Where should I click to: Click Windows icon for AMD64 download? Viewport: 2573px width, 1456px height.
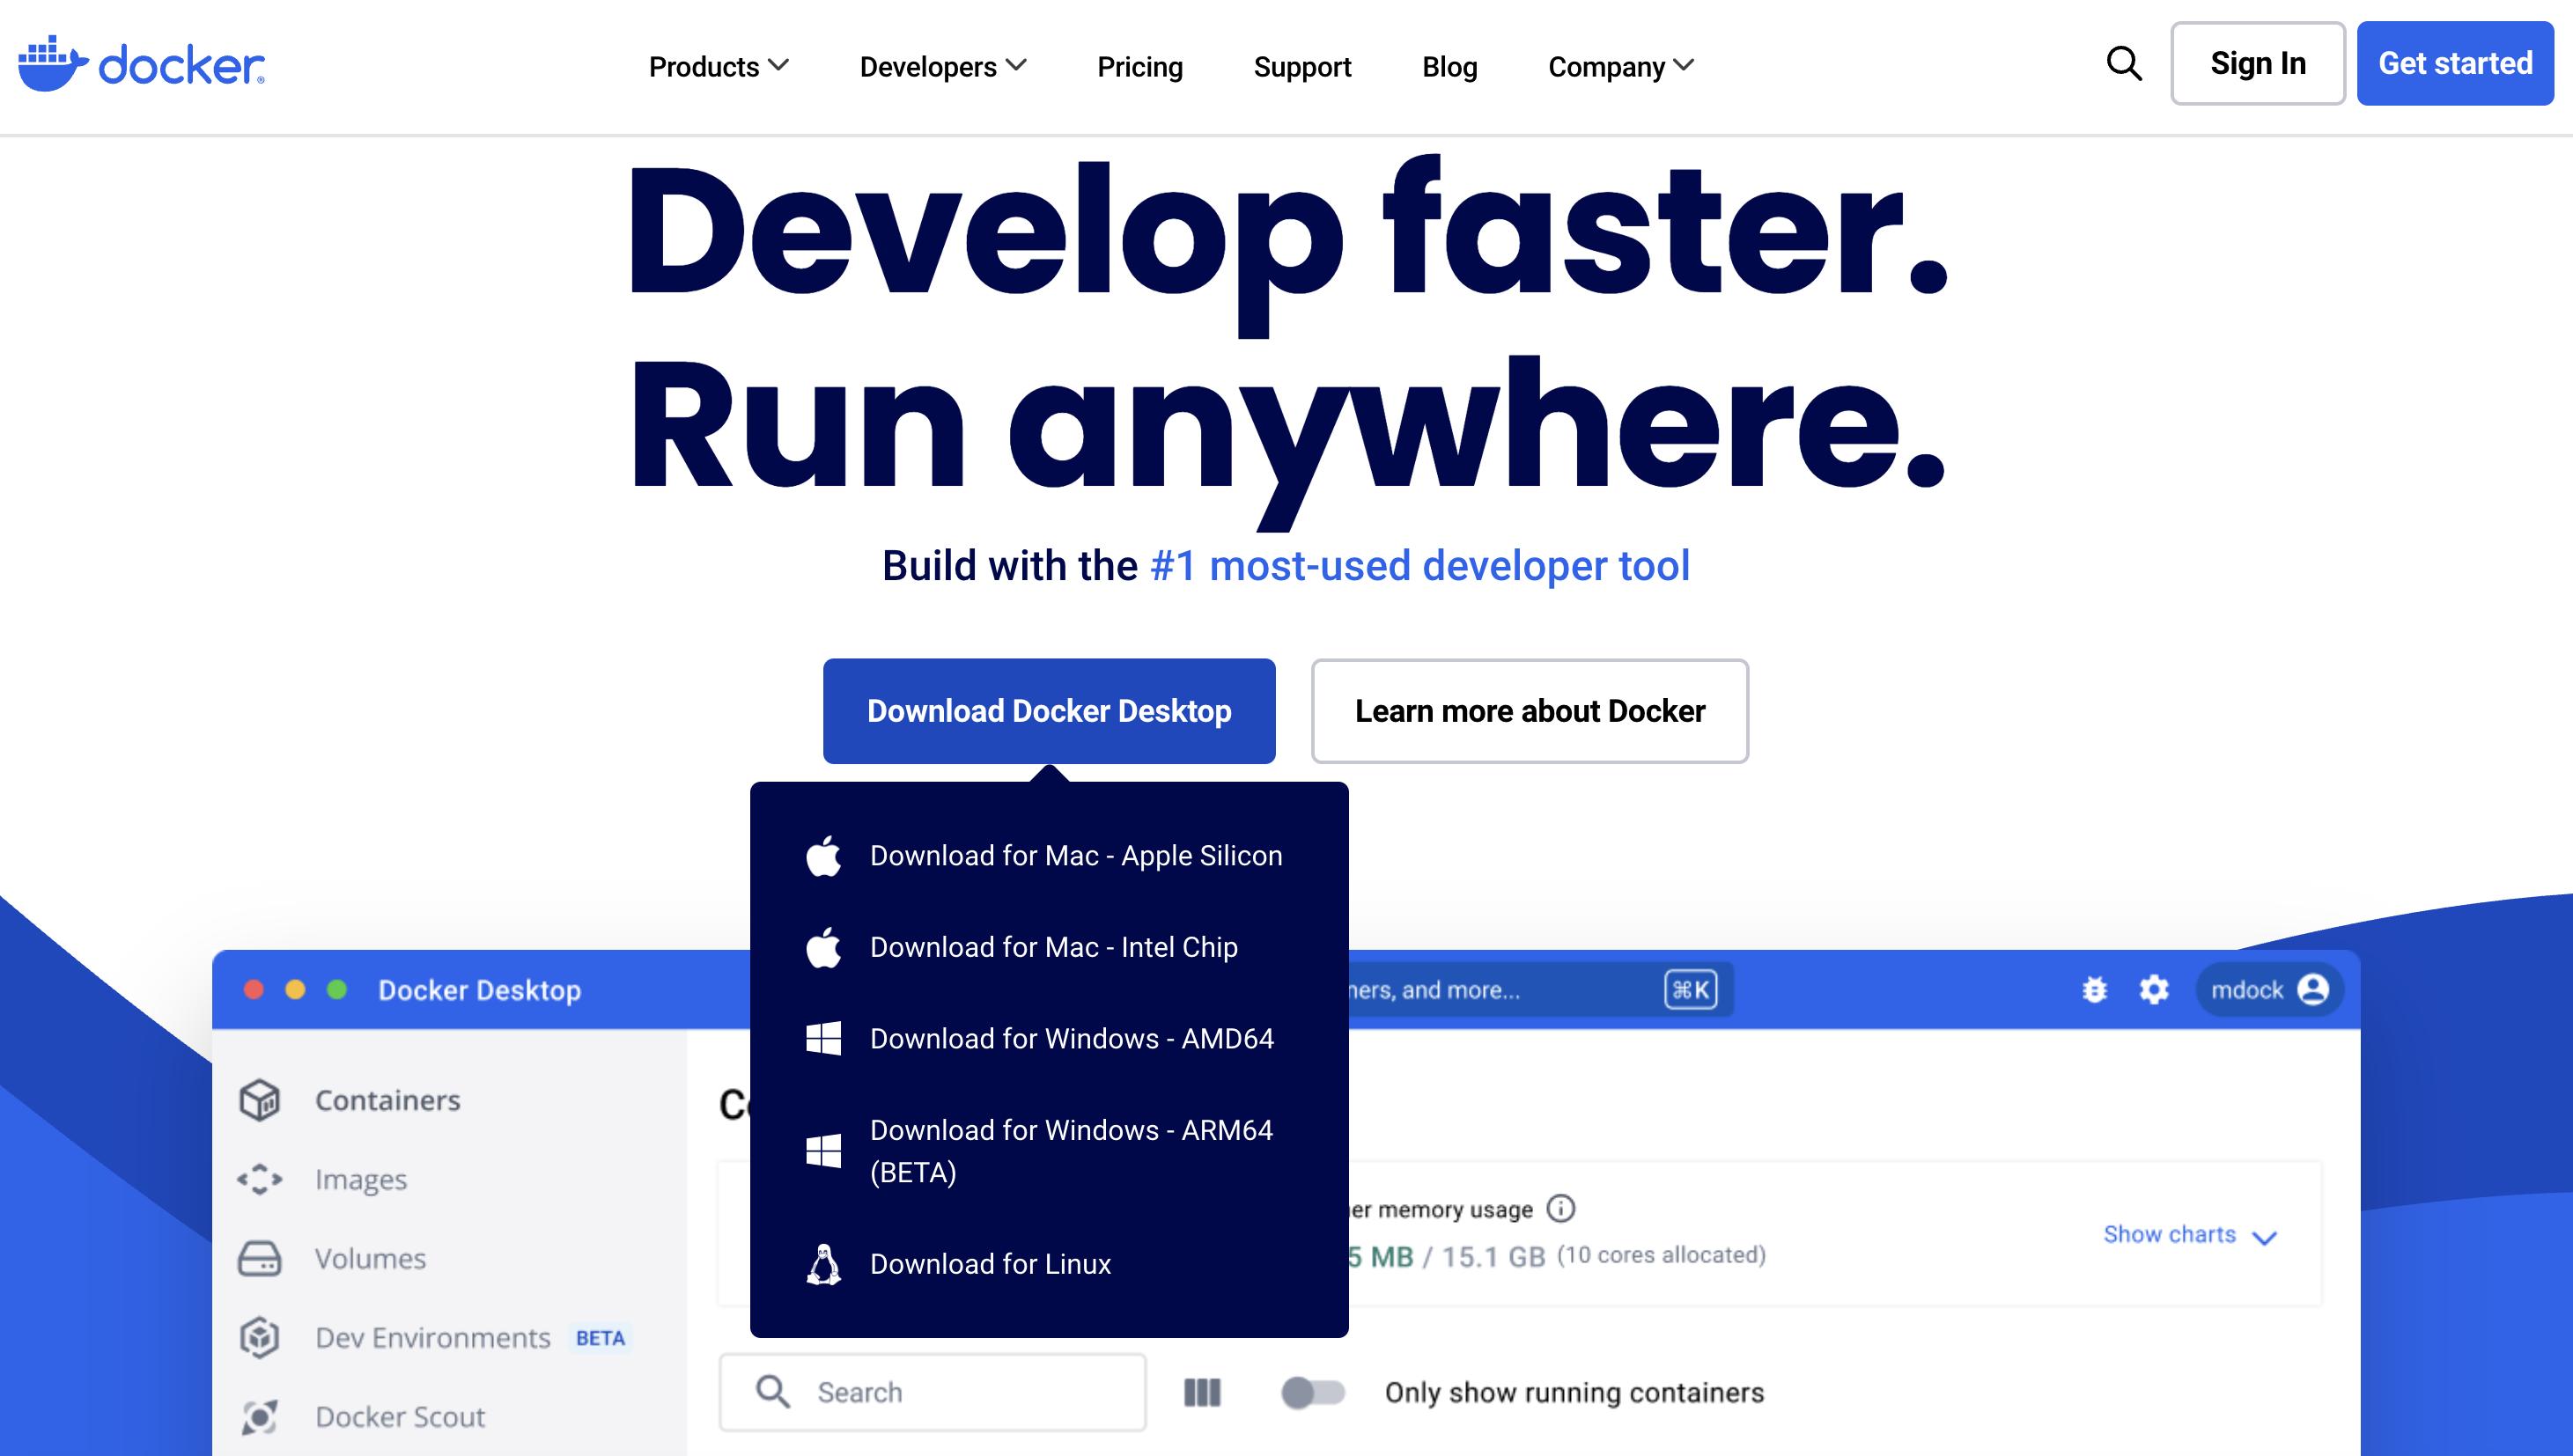pos(824,1038)
